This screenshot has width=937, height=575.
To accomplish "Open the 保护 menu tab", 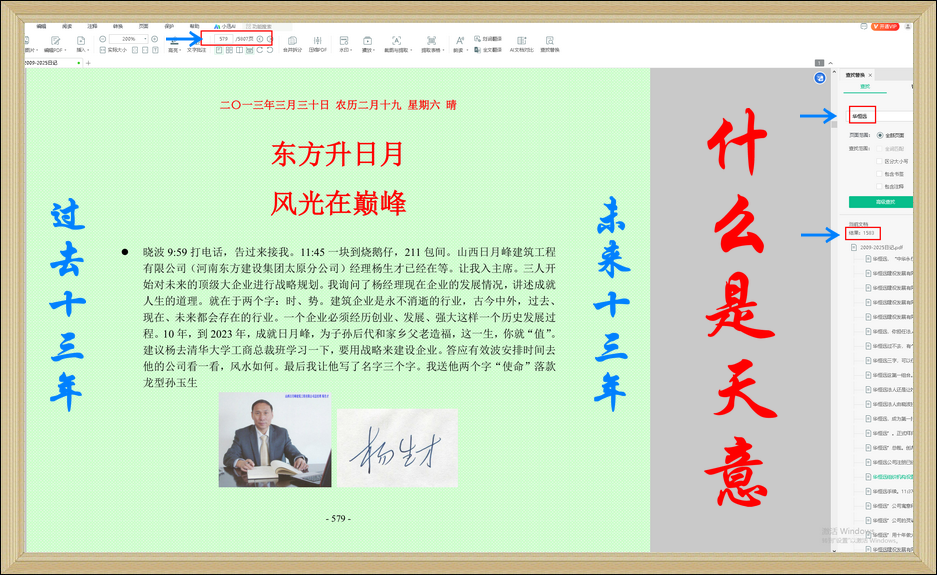I will point(168,26).
